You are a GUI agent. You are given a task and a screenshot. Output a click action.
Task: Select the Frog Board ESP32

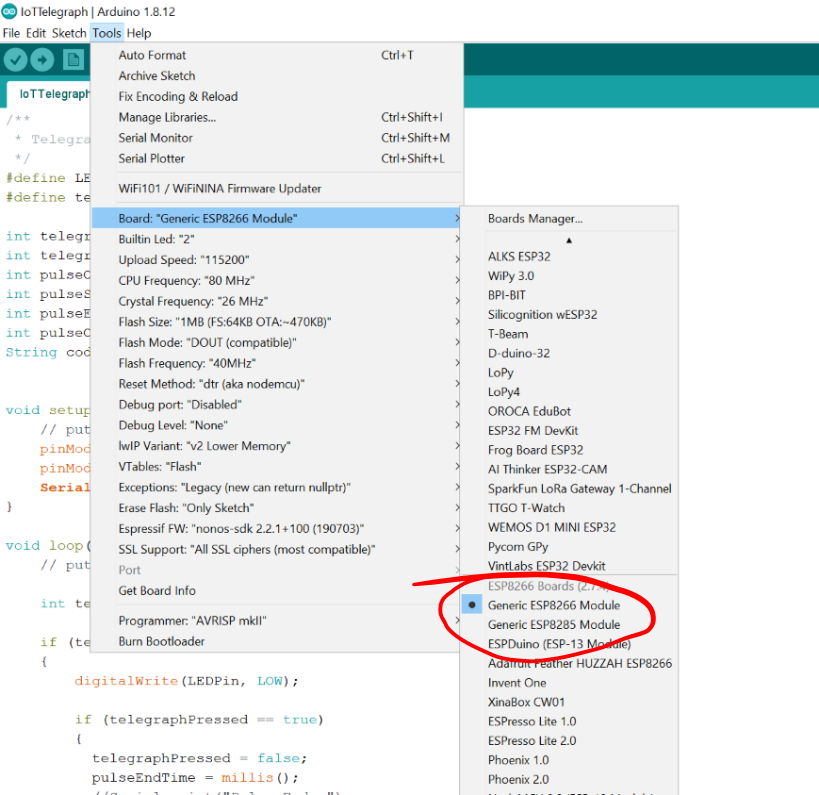(569, 450)
